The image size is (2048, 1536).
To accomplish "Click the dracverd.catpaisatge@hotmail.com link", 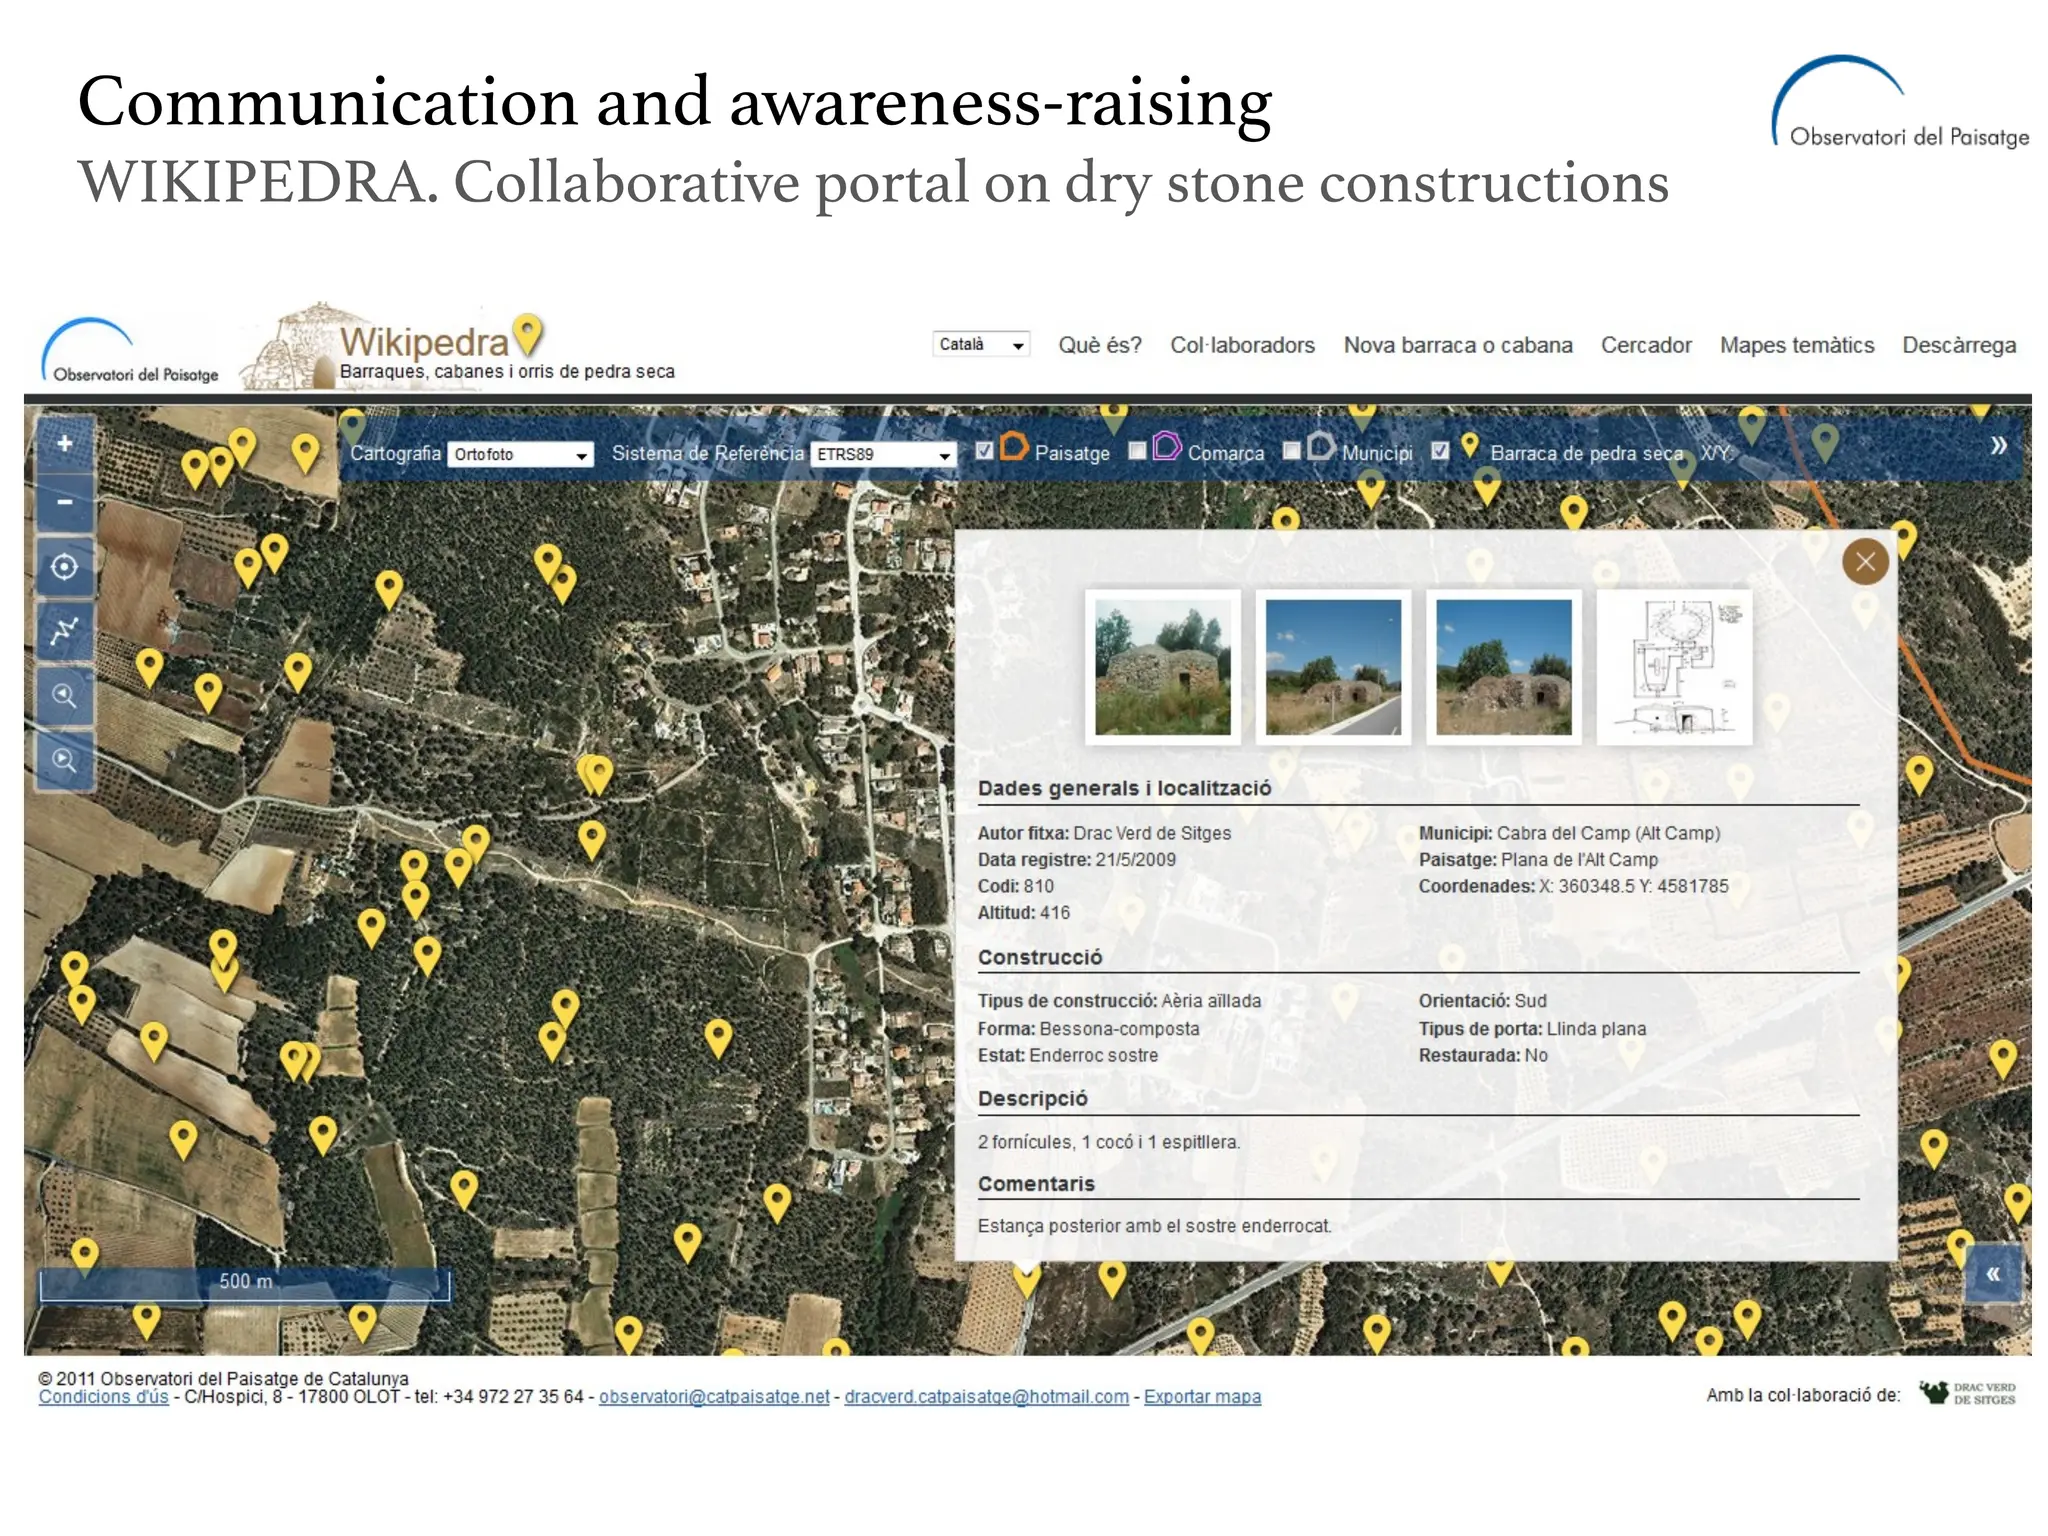I will point(986,1397).
